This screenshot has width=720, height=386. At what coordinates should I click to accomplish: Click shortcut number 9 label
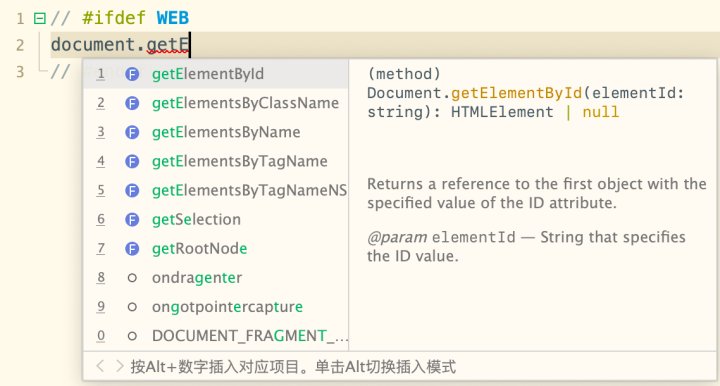click(101, 307)
